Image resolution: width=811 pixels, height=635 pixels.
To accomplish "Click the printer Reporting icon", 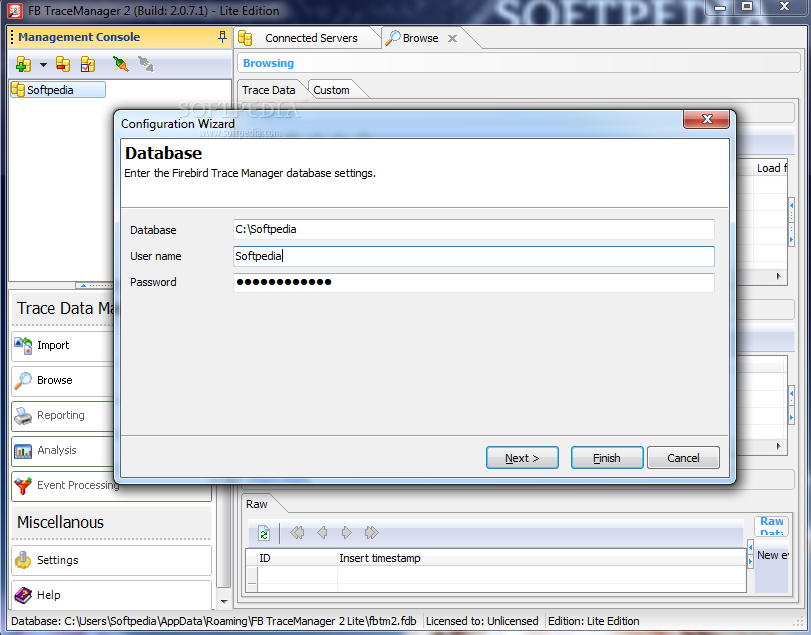I will click(x=23, y=416).
